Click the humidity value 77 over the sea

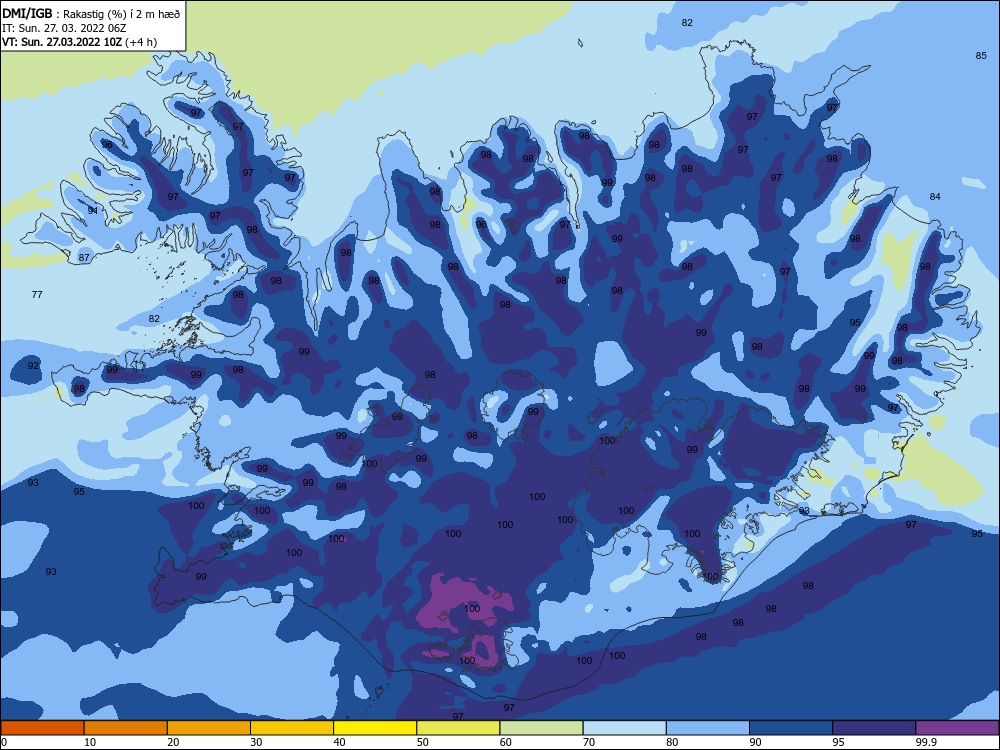pos(37,295)
